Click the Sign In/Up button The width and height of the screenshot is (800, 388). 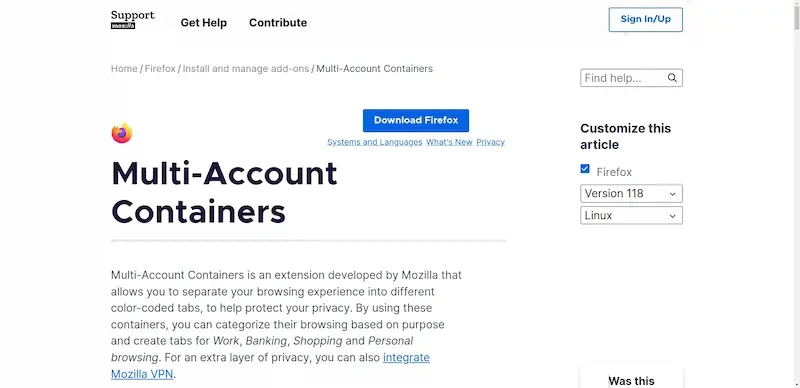[645, 19]
